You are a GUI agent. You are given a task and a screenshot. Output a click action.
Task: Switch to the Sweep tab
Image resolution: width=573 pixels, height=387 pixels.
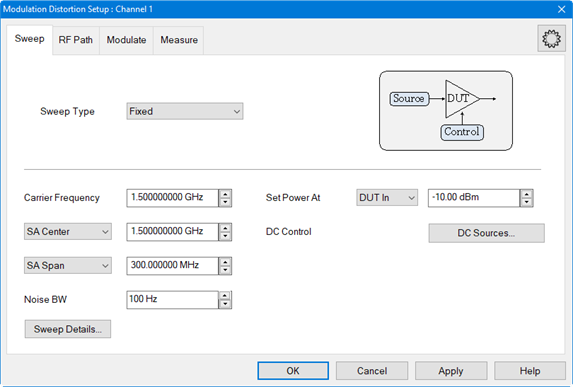[30, 39]
